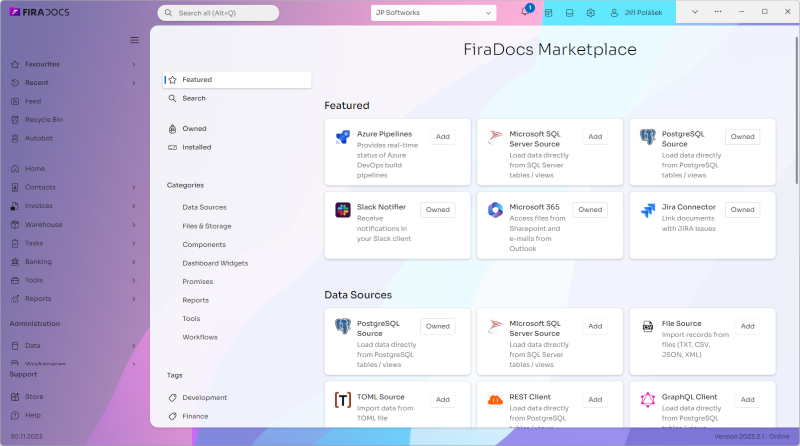Expand the title bar chevron dropdown

point(694,12)
